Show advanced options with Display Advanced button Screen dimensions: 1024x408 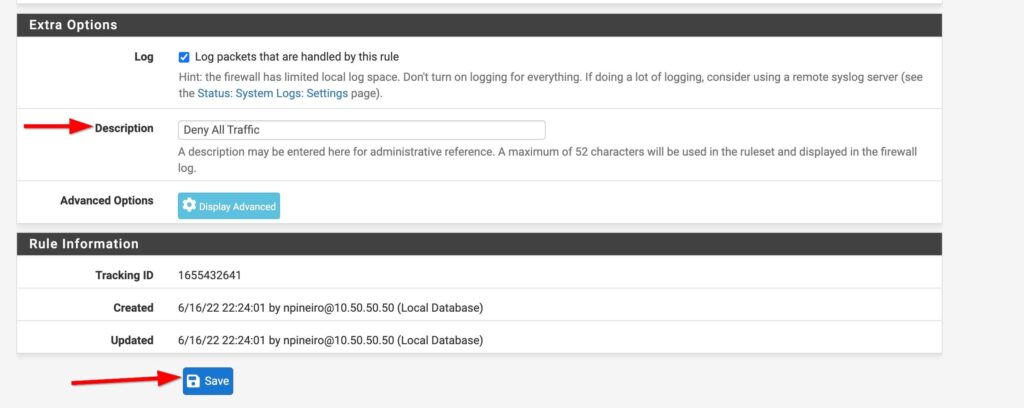point(229,206)
